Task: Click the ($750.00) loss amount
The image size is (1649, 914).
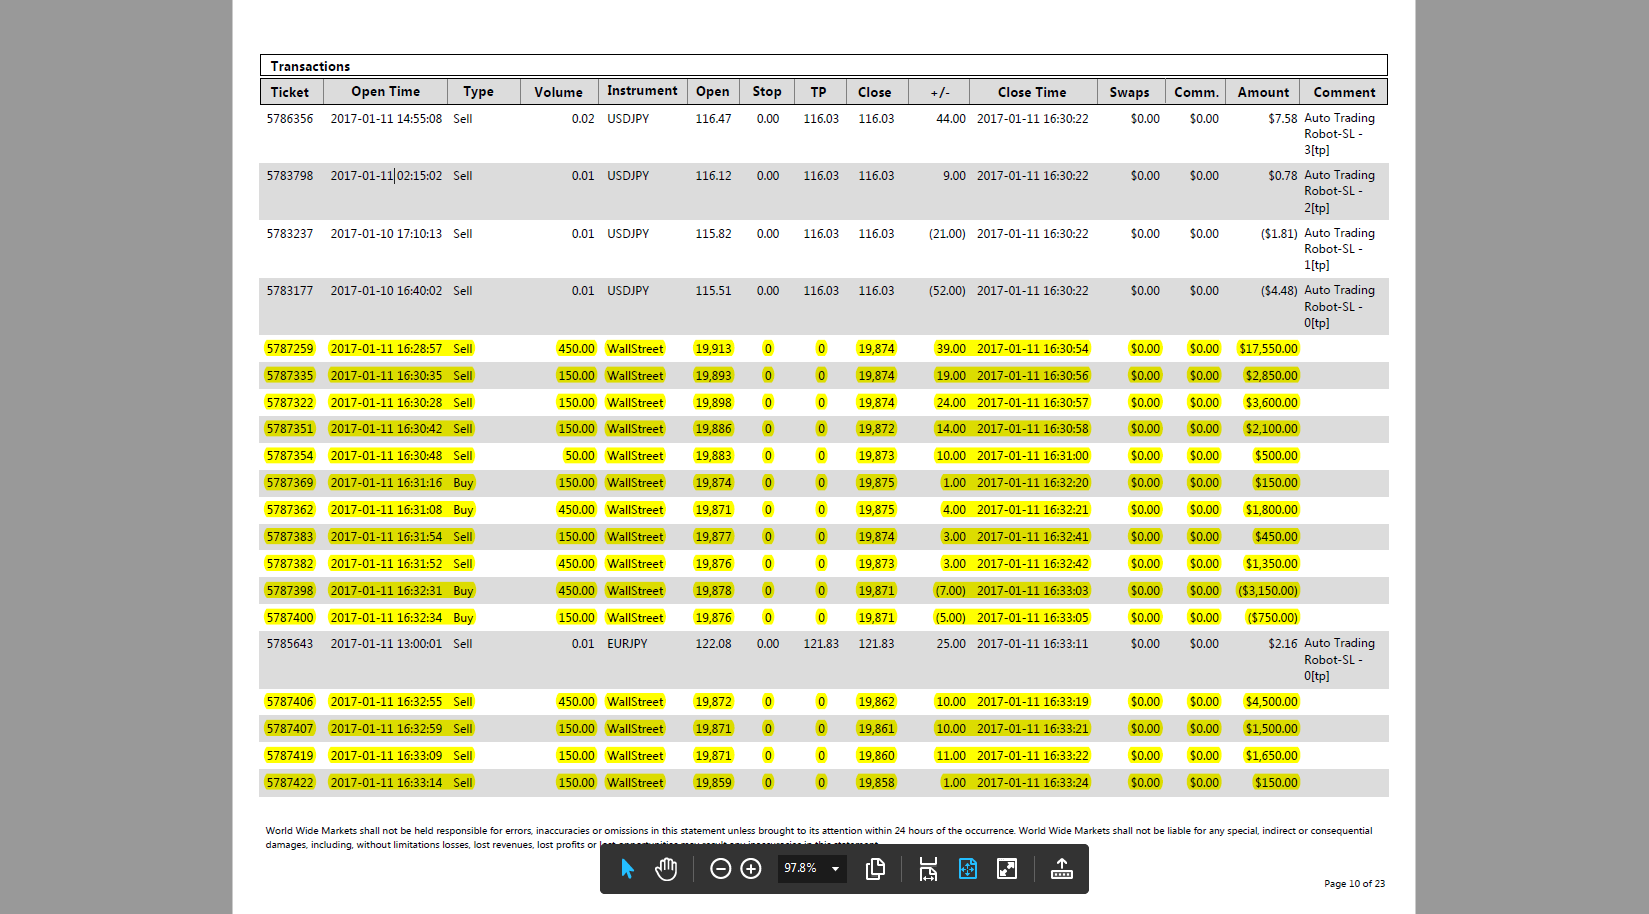Action: point(1272,618)
